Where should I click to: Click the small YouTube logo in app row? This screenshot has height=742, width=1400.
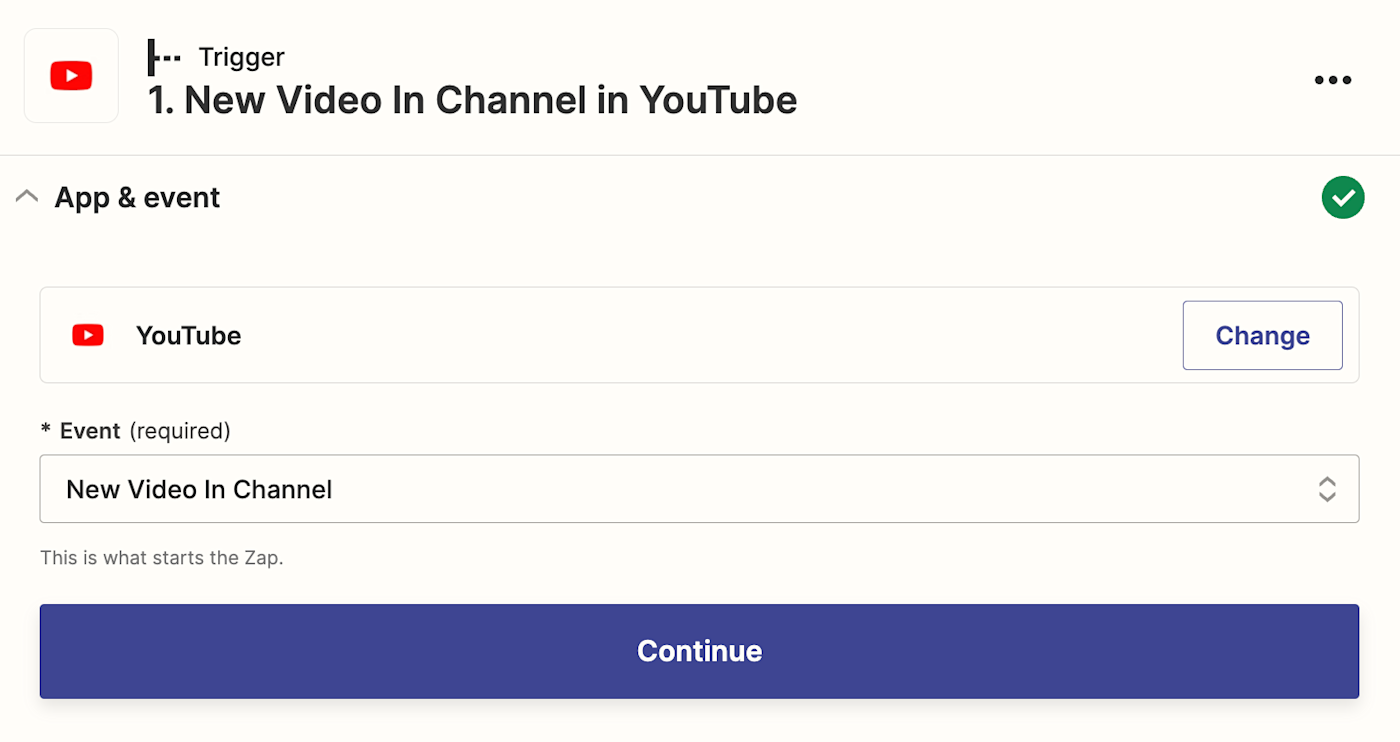point(88,335)
